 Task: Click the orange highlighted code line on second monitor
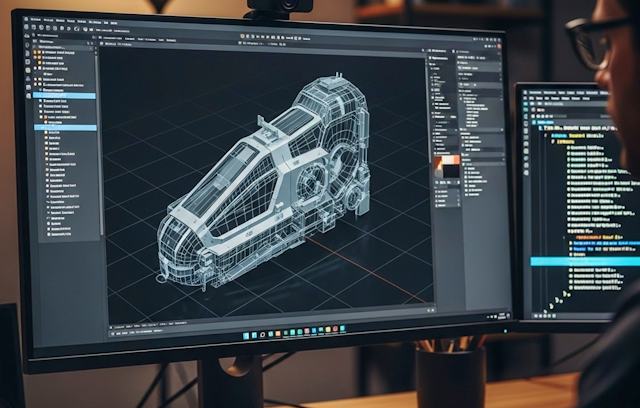600,237
